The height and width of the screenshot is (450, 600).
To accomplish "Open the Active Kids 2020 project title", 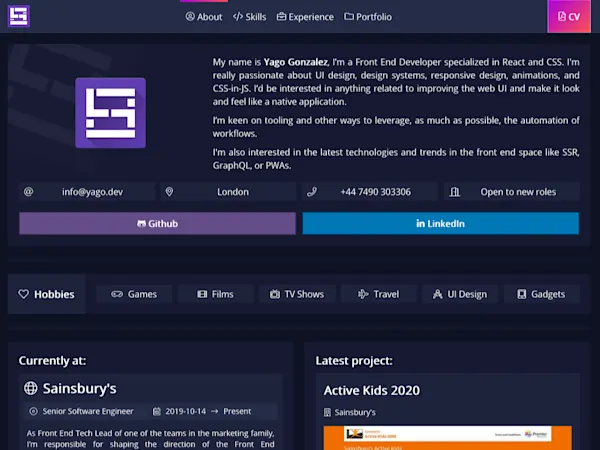I will [x=372, y=390].
